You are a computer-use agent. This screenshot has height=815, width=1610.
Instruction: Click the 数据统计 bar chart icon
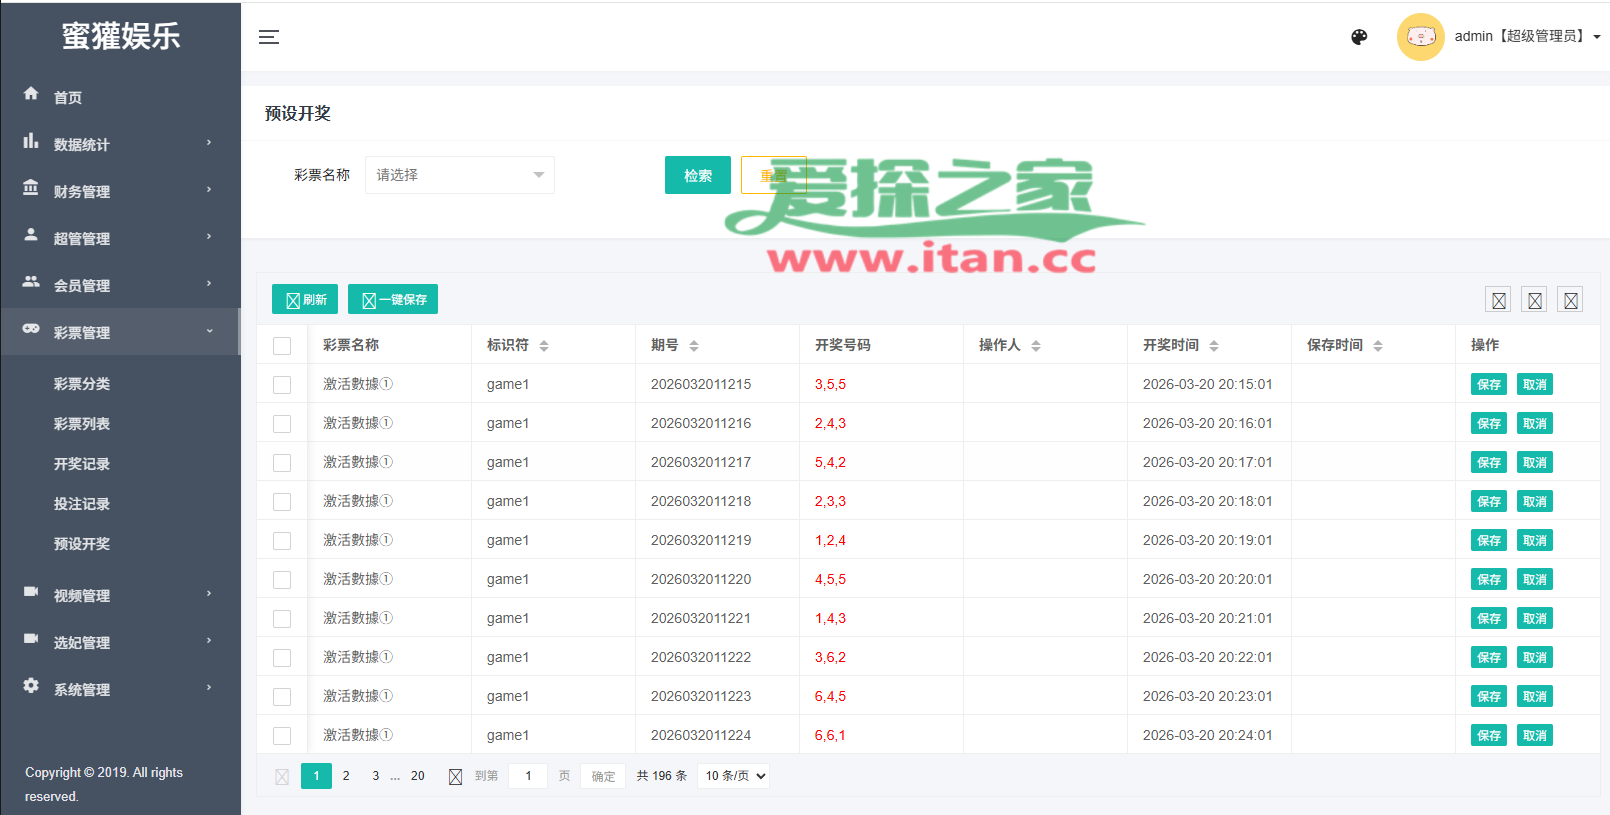31,141
